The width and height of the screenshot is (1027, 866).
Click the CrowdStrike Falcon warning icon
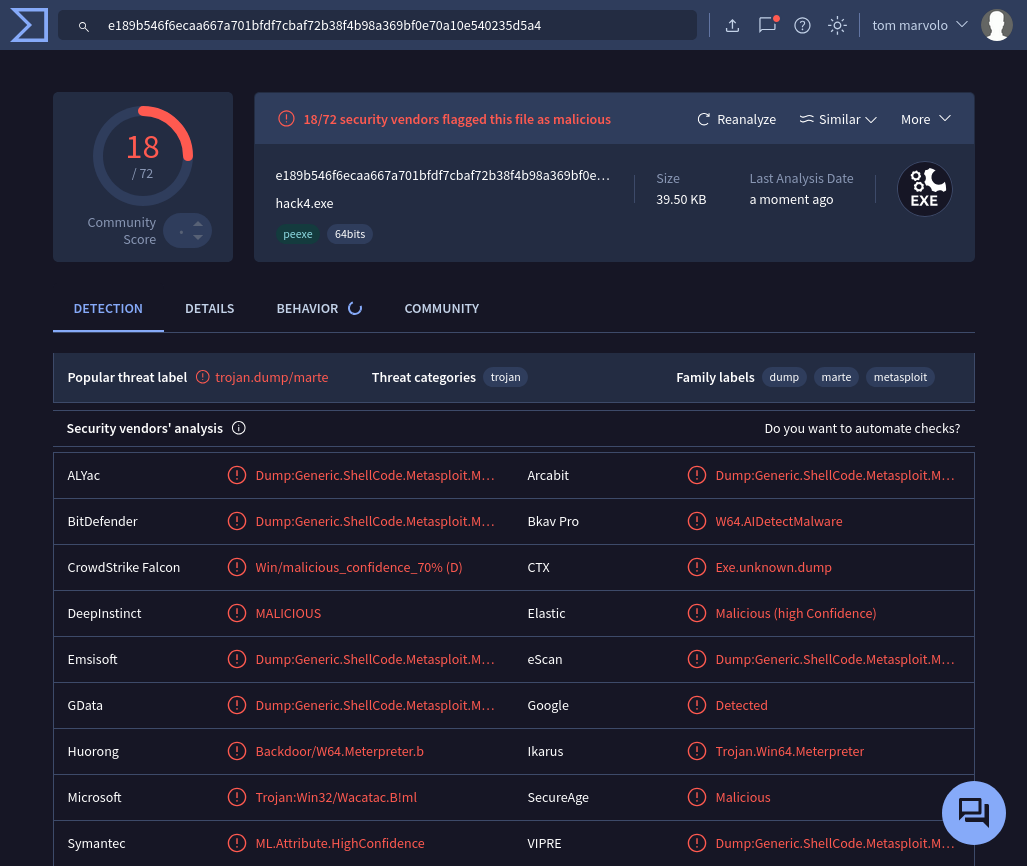coord(236,567)
